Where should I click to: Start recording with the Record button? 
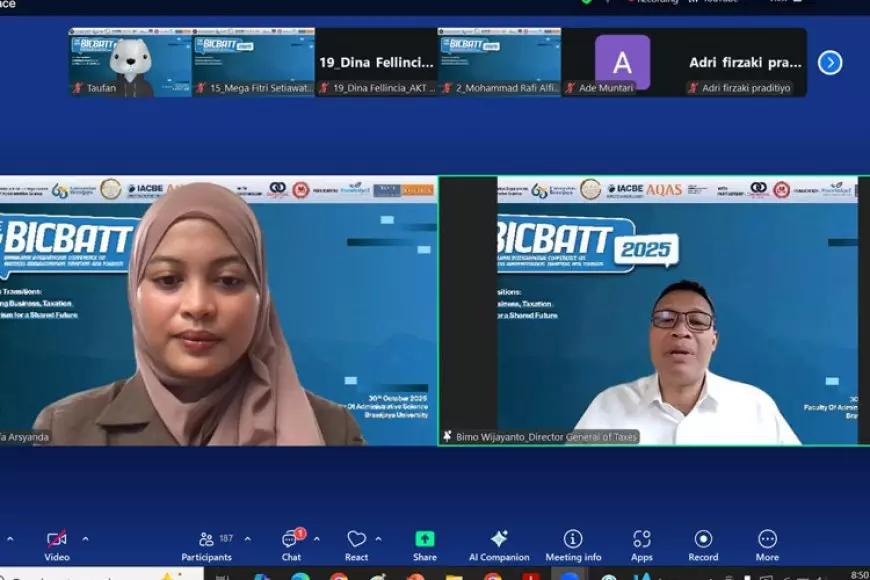(703, 537)
